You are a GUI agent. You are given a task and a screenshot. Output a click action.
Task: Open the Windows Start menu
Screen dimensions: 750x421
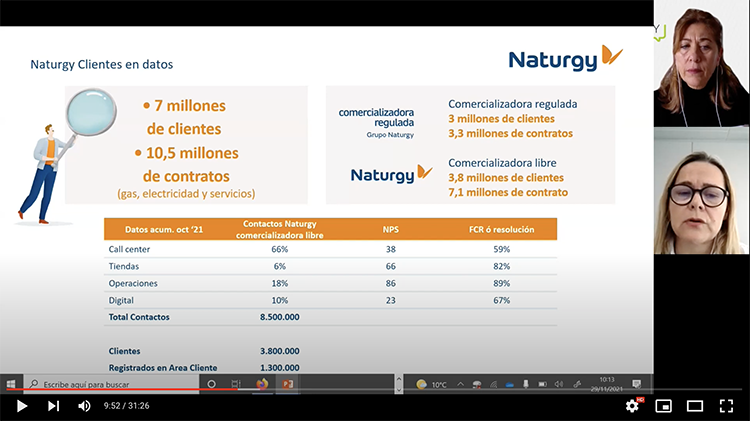11,384
